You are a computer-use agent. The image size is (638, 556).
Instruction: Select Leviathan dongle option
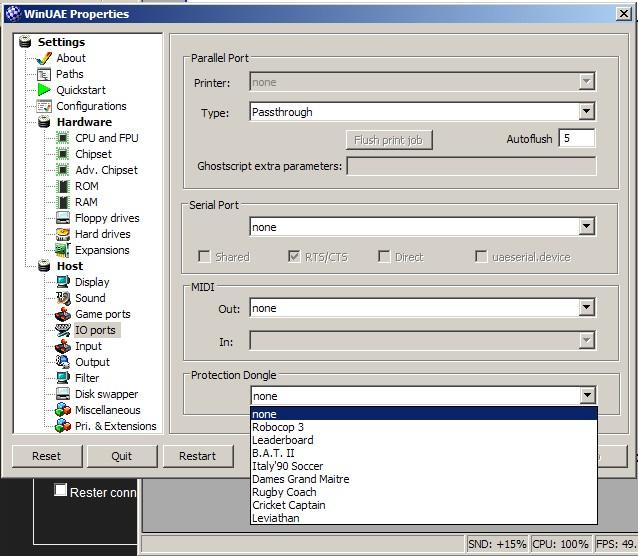tap(424, 518)
